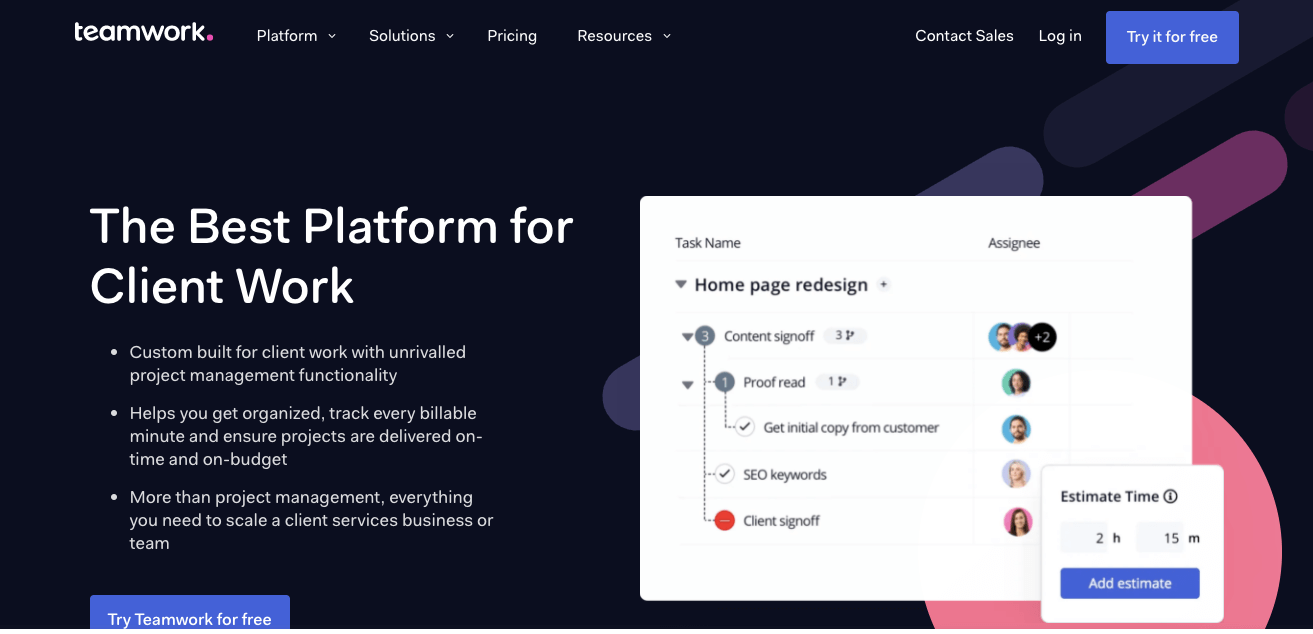Click the teamwork logo
The width and height of the screenshot is (1313, 634).
pos(143,33)
